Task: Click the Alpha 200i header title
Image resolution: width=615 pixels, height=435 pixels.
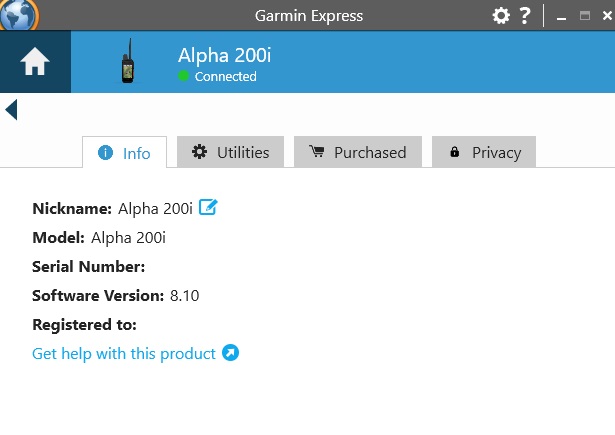Action: 224,54
